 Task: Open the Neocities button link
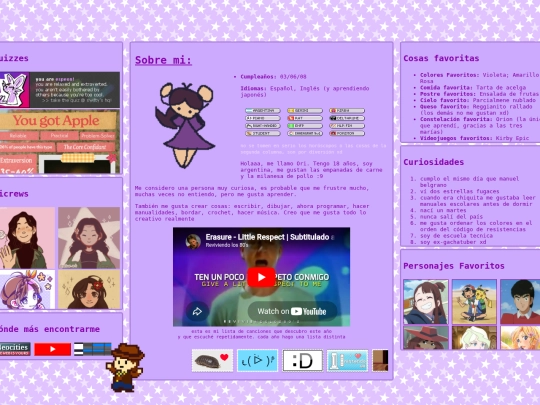click(x=15, y=349)
